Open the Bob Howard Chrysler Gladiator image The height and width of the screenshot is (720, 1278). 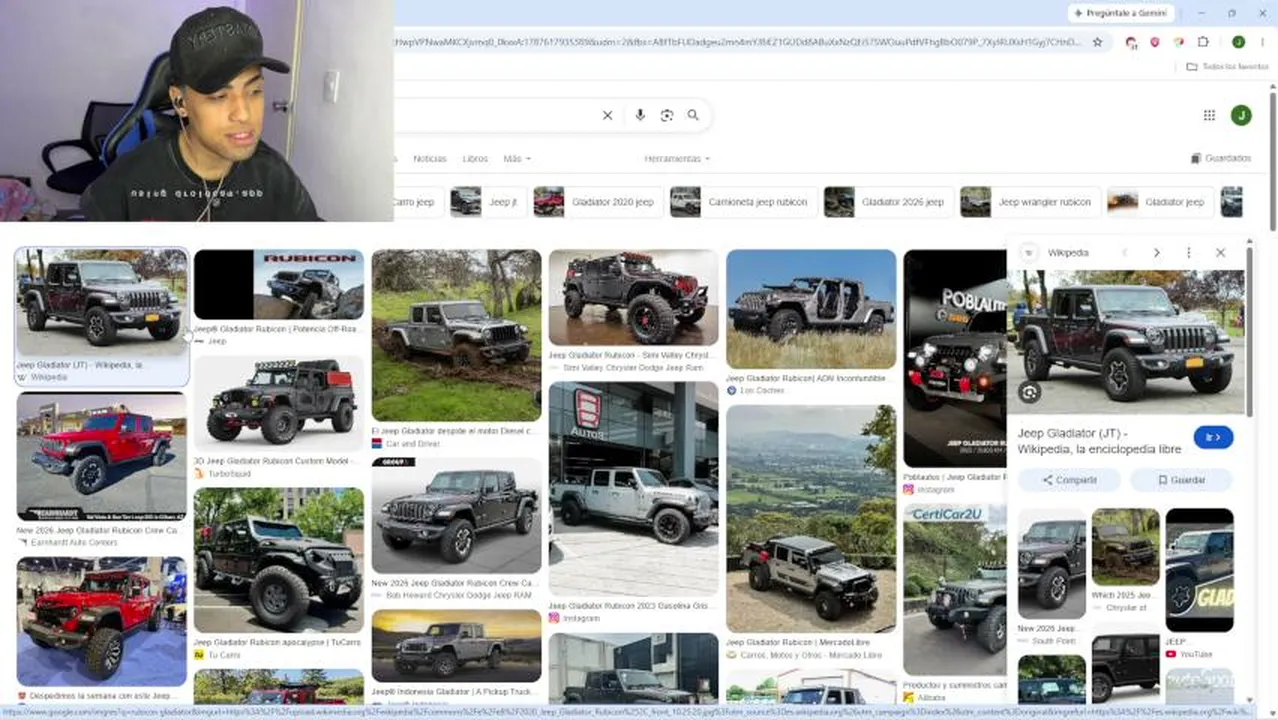tap(456, 515)
